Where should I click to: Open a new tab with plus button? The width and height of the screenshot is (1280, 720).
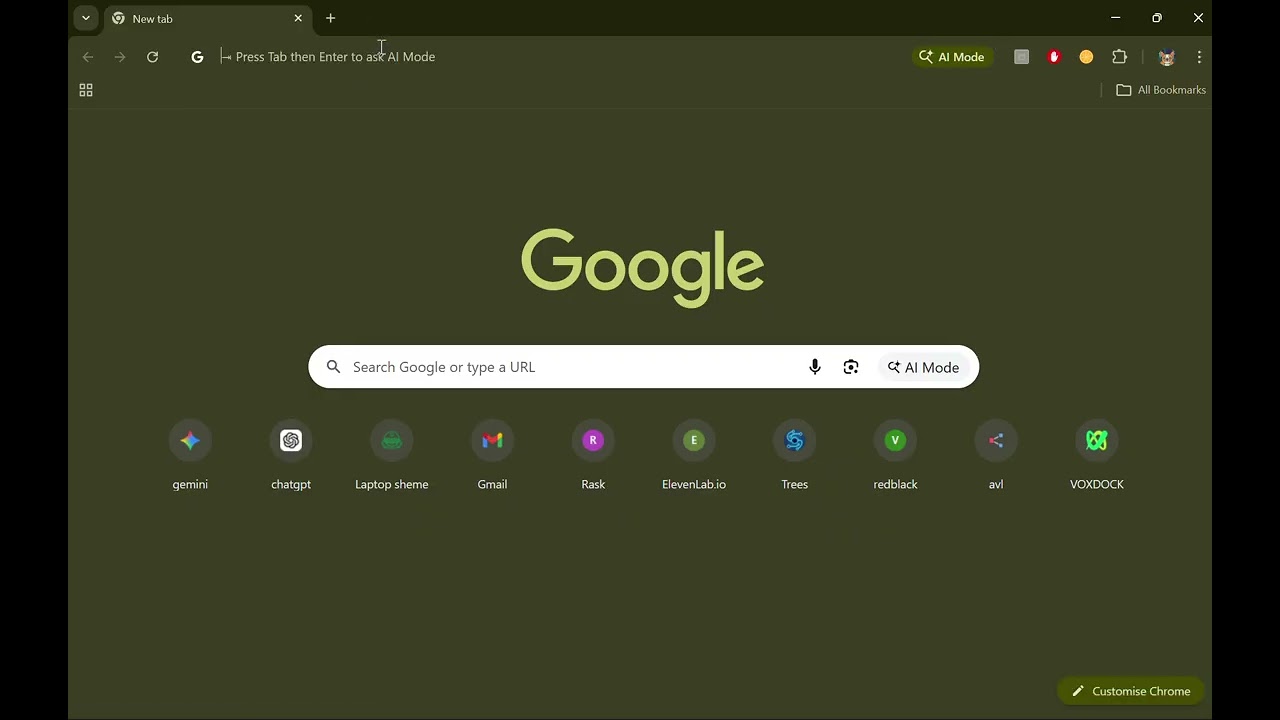coord(330,18)
